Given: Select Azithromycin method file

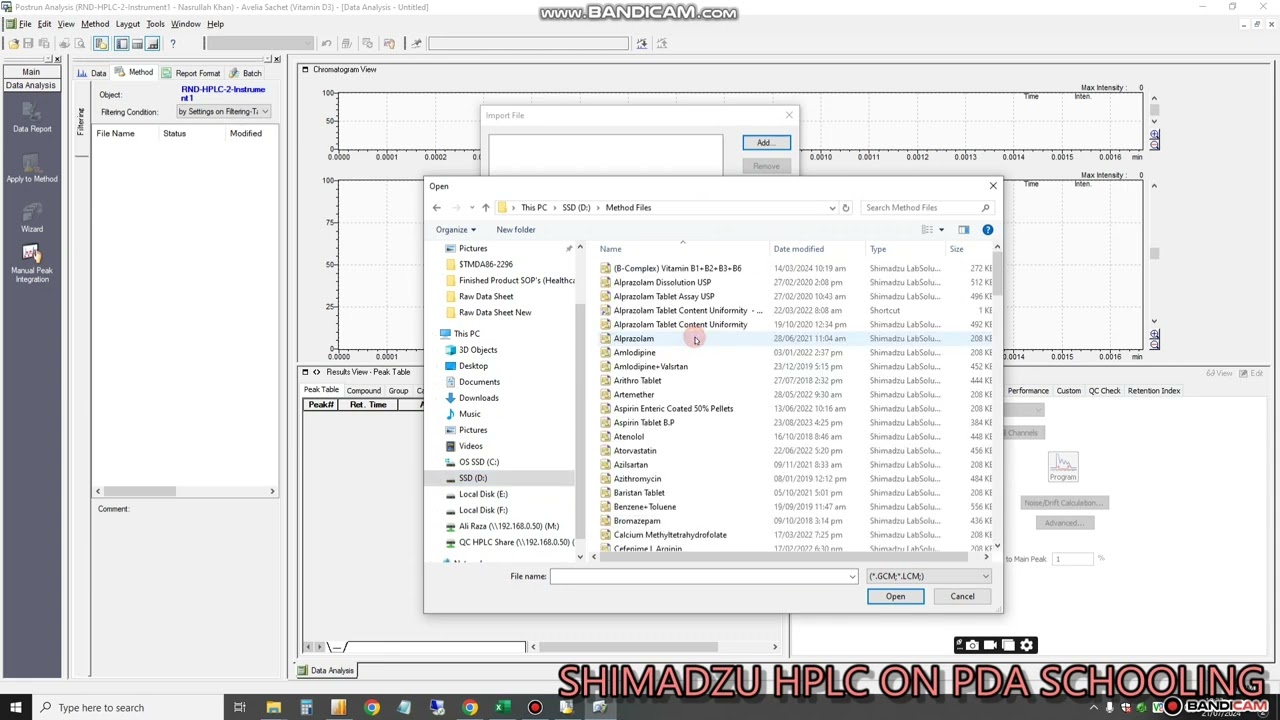Looking at the screenshot, I should point(637,479).
